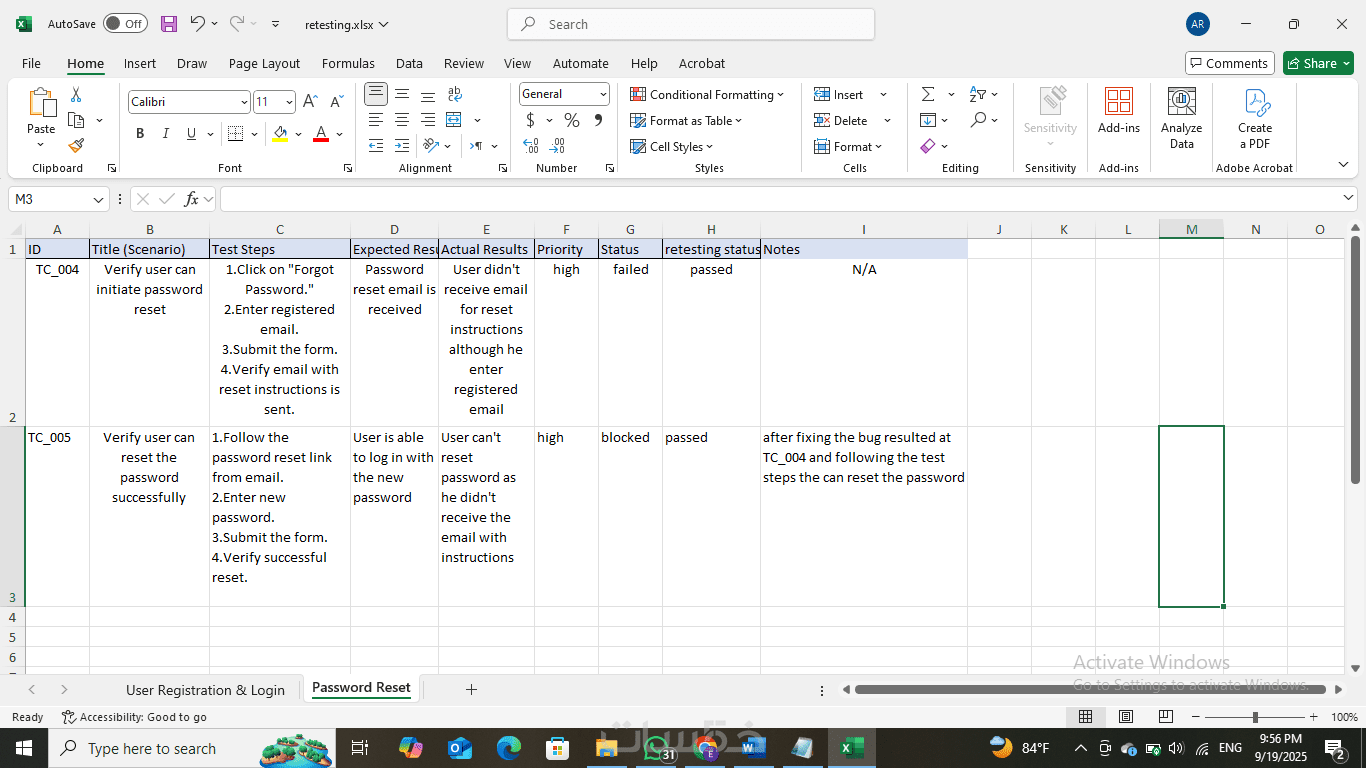Open Task View on taskbar
The height and width of the screenshot is (768, 1366).
pyautogui.click(x=361, y=748)
